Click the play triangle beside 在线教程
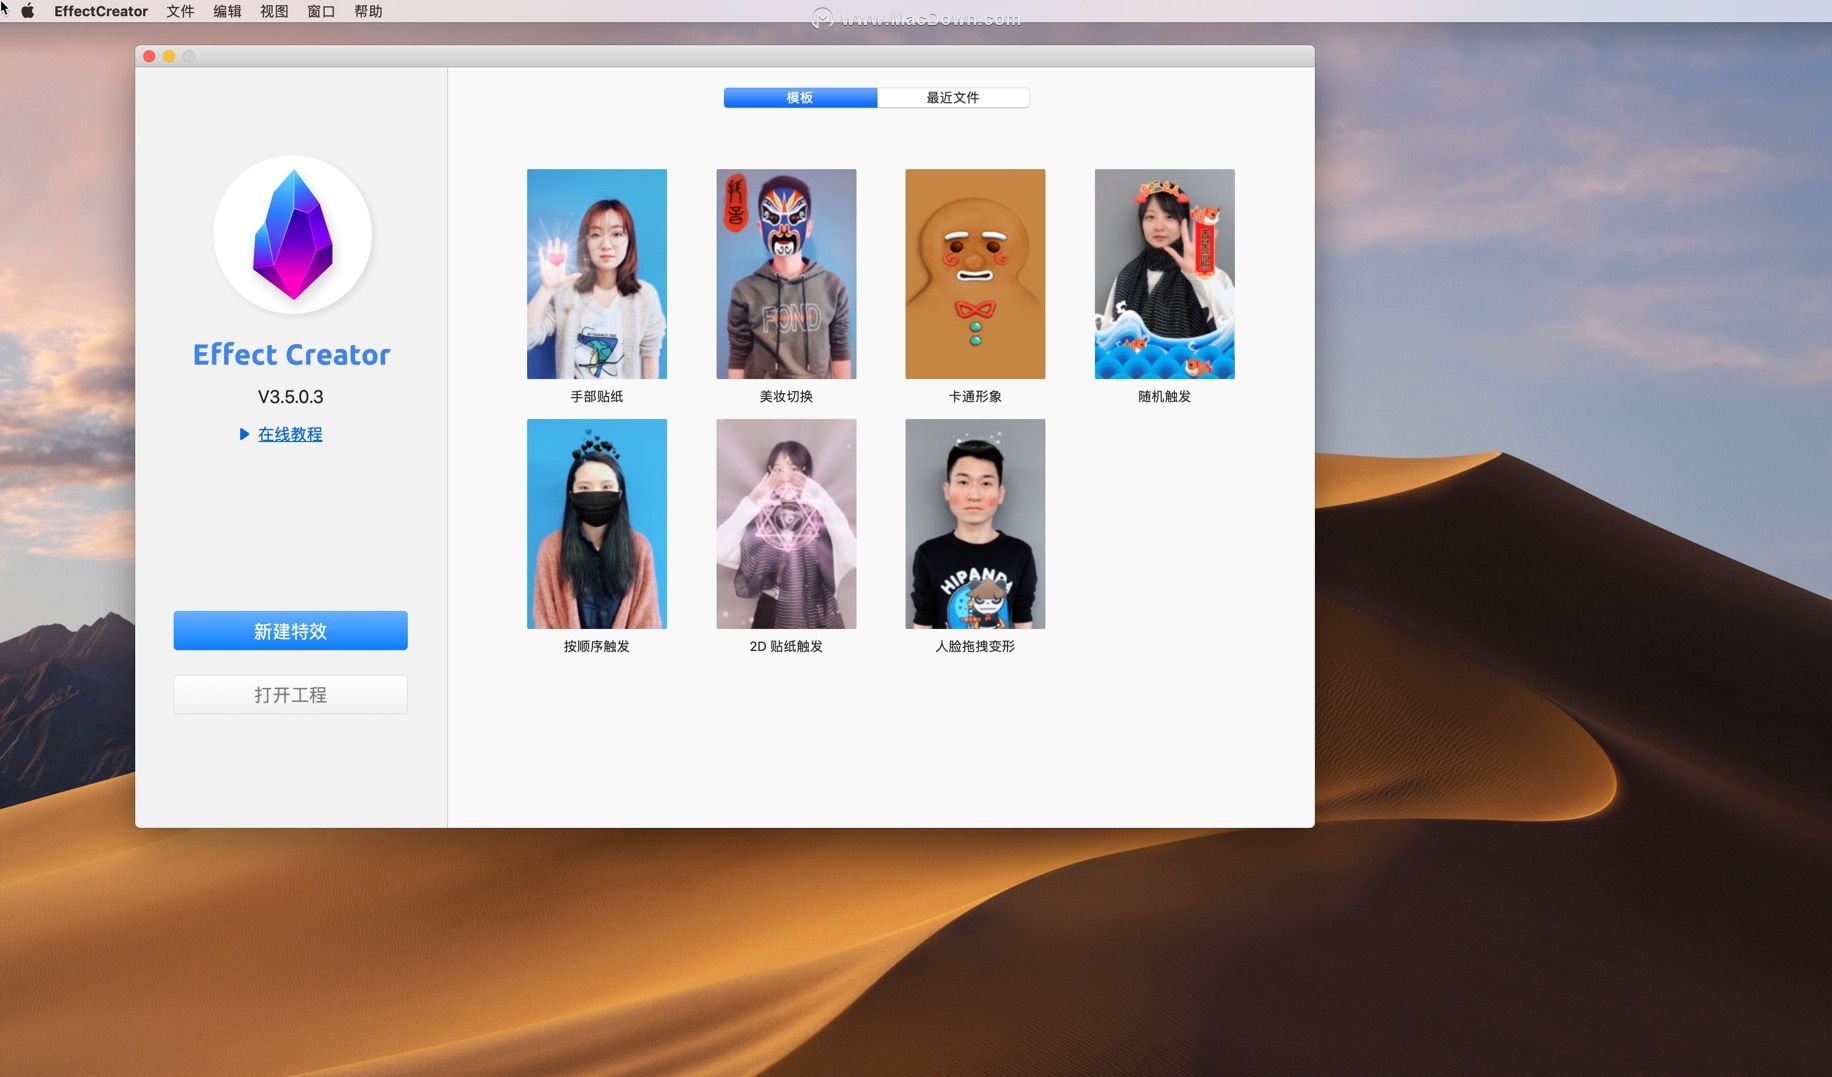This screenshot has width=1832, height=1077. [244, 434]
